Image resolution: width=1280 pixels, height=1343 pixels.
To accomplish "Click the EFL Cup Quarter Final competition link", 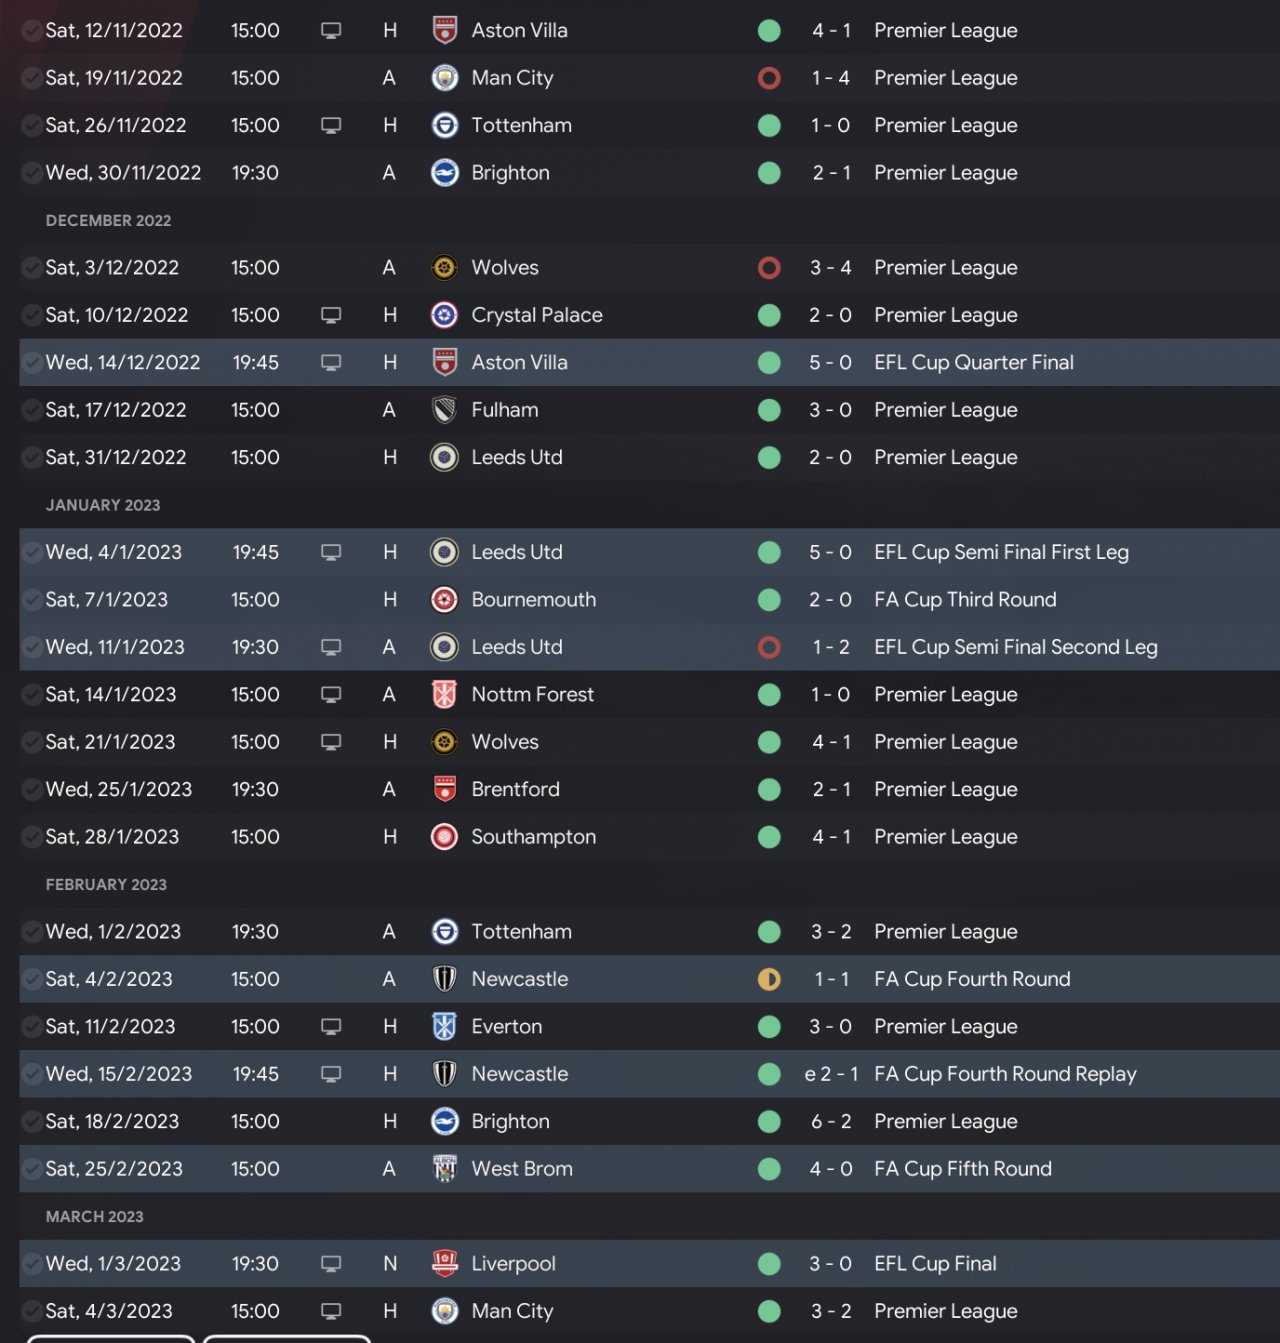I will (x=973, y=363).
